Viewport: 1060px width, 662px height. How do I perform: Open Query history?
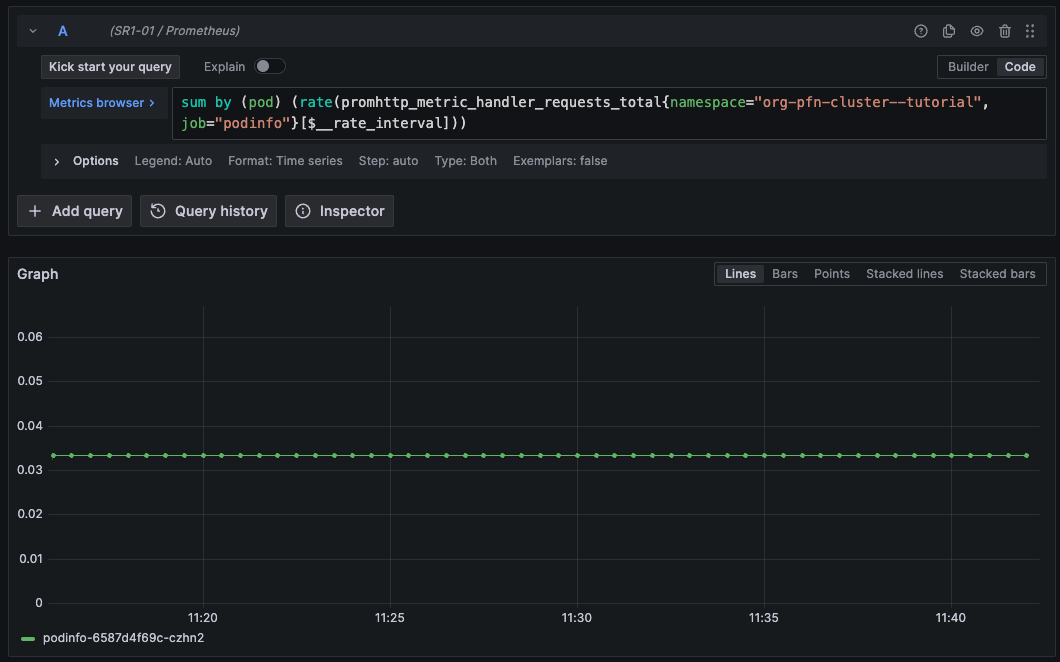(x=208, y=211)
